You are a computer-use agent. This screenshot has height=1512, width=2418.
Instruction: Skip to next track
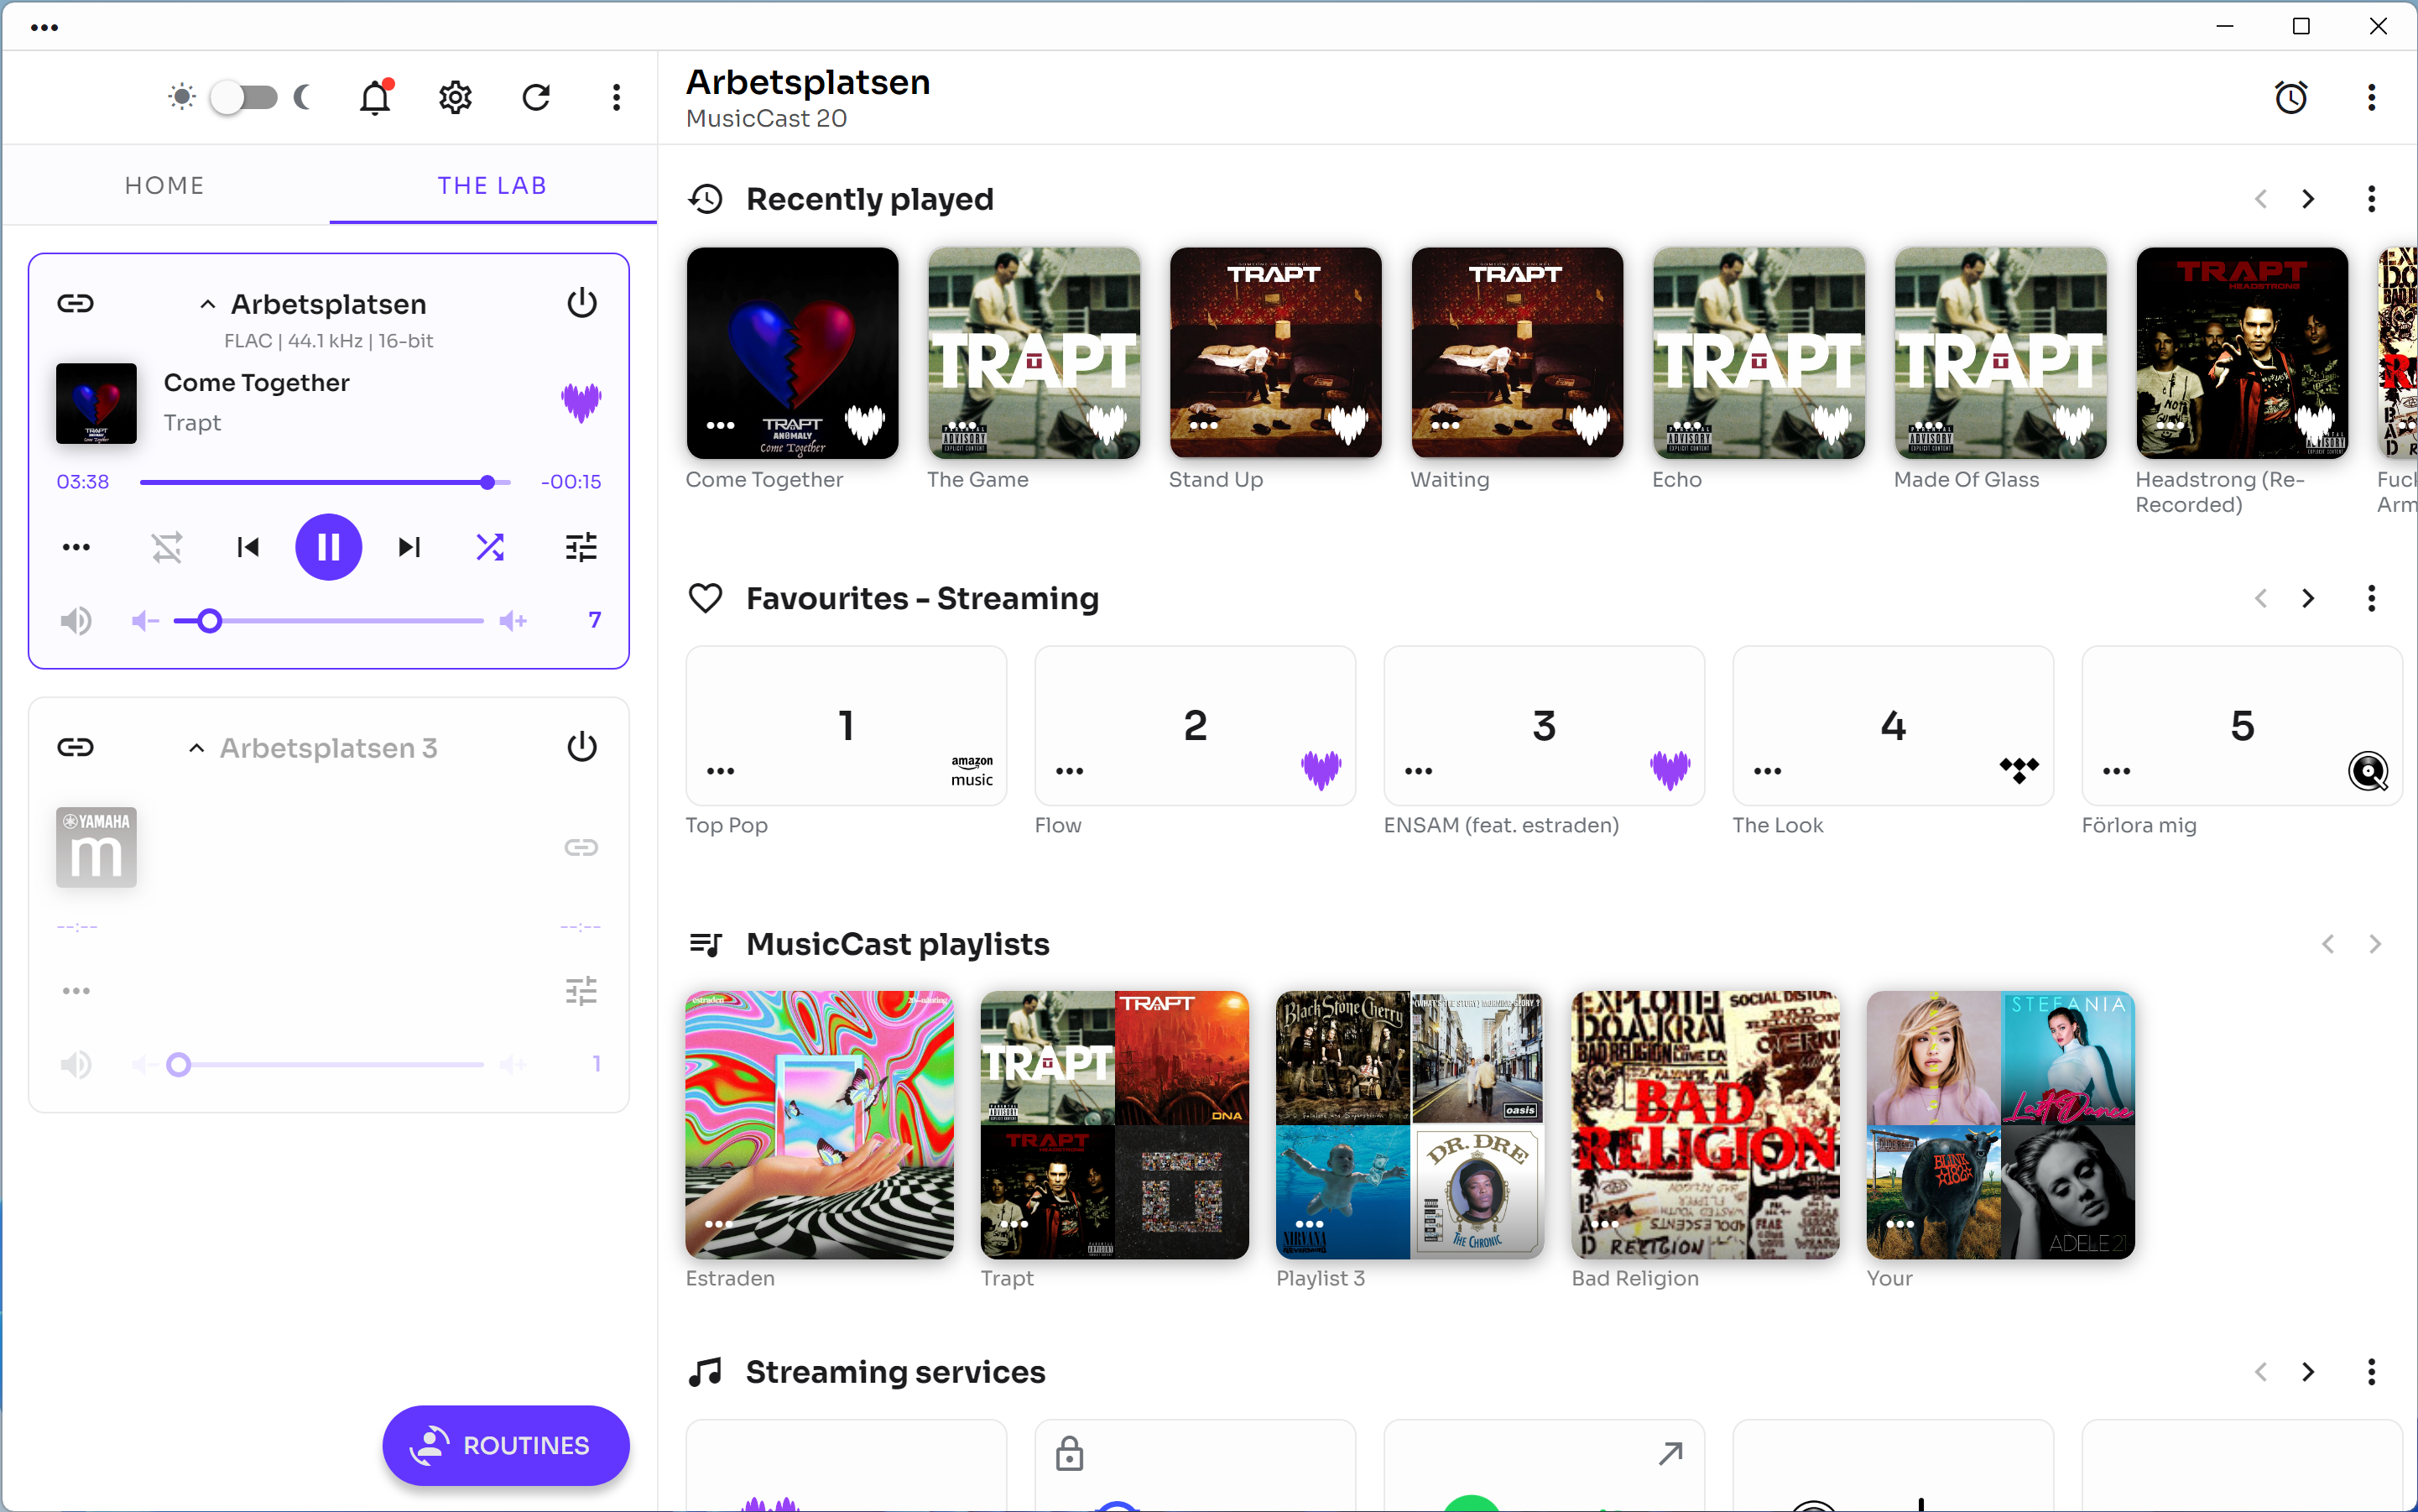pyautogui.click(x=409, y=547)
